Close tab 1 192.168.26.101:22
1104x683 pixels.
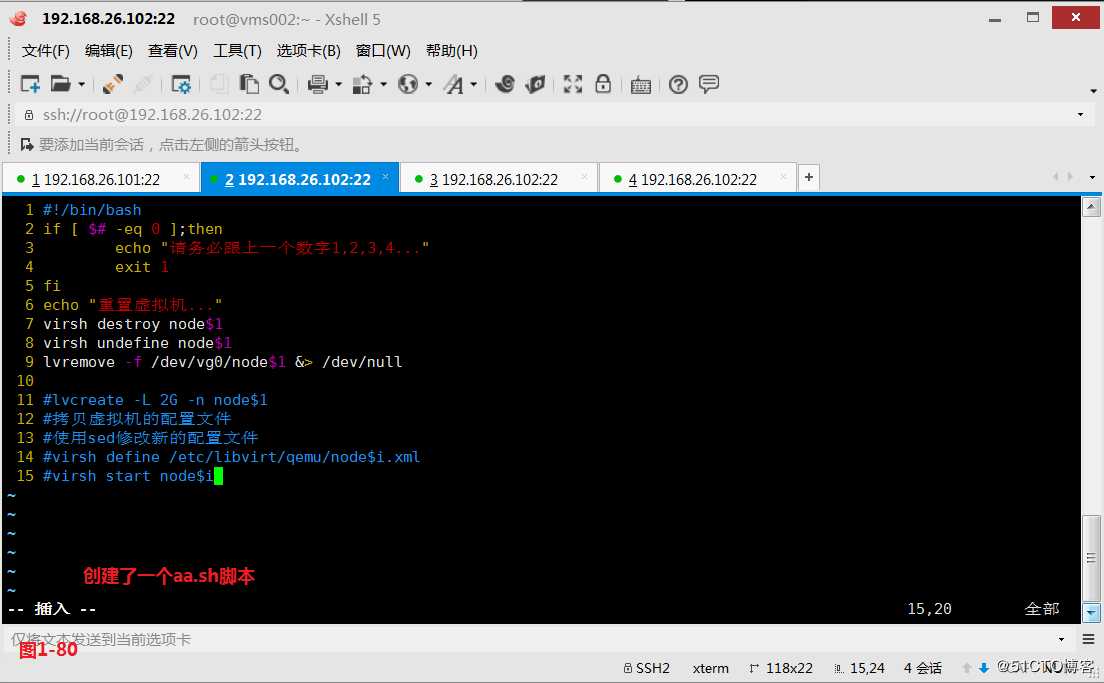point(186,177)
